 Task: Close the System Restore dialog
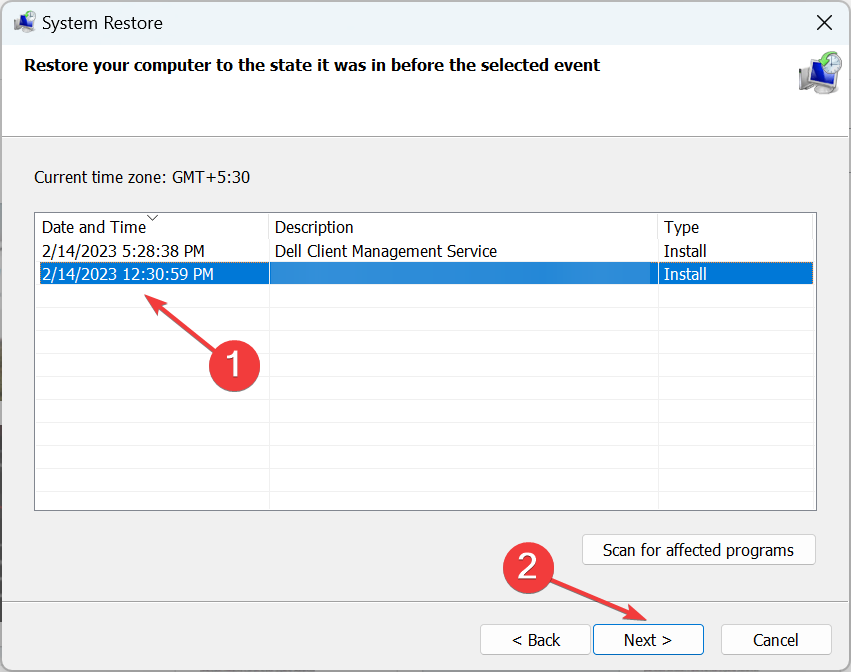824,23
